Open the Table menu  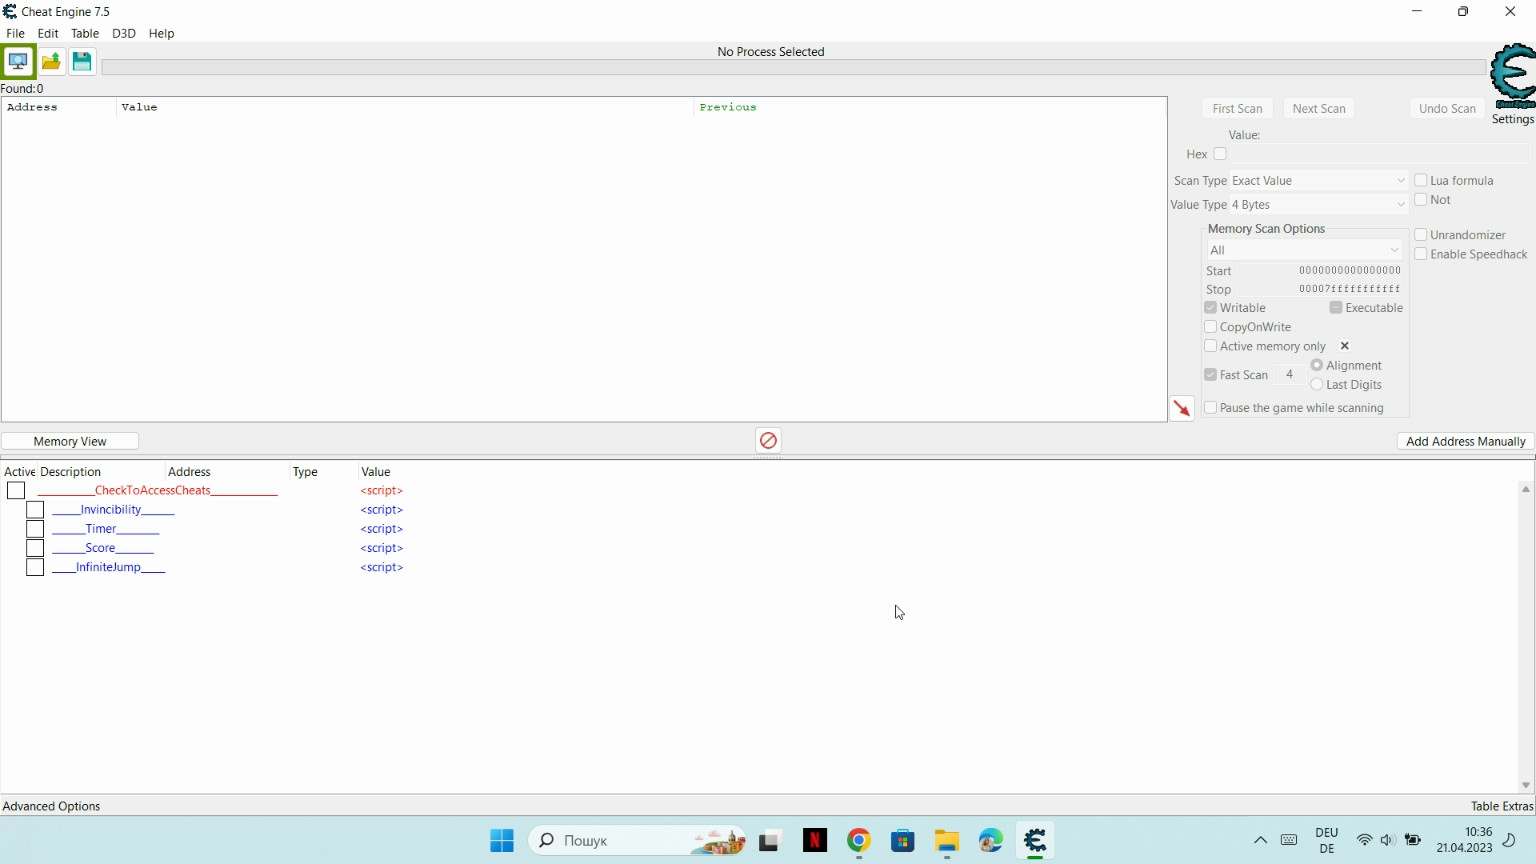coord(85,33)
